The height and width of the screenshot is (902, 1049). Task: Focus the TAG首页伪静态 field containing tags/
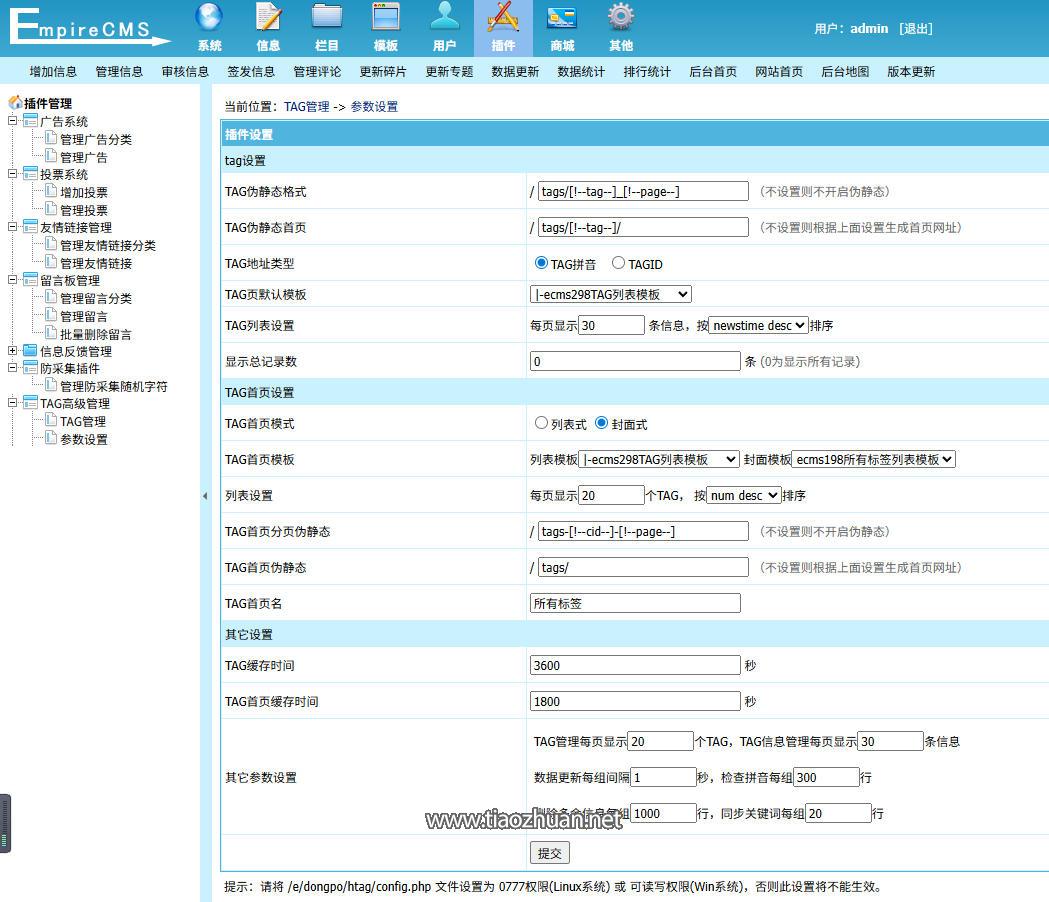point(643,567)
